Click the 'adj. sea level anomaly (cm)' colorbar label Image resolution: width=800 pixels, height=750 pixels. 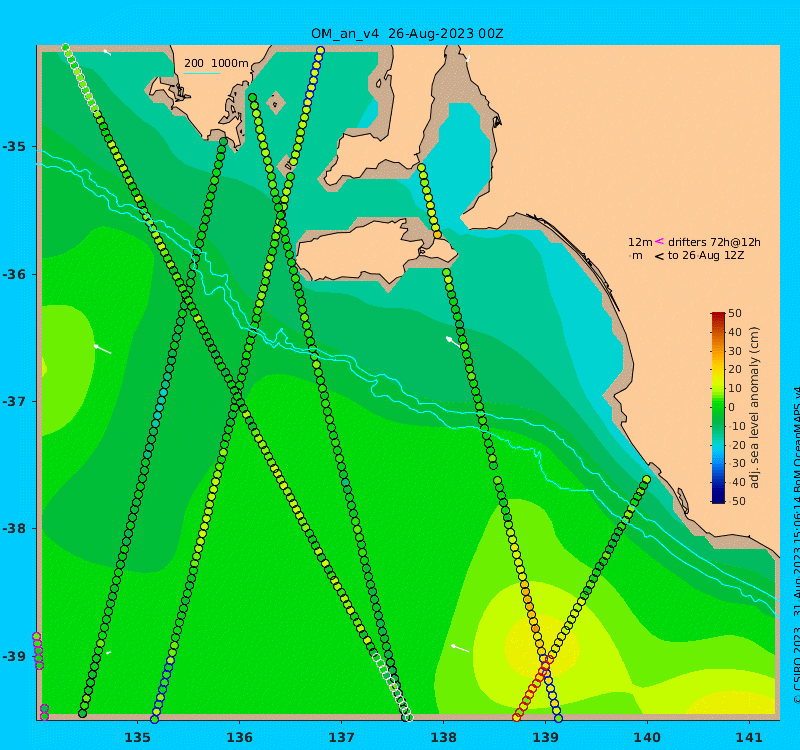(x=754, y=407)
